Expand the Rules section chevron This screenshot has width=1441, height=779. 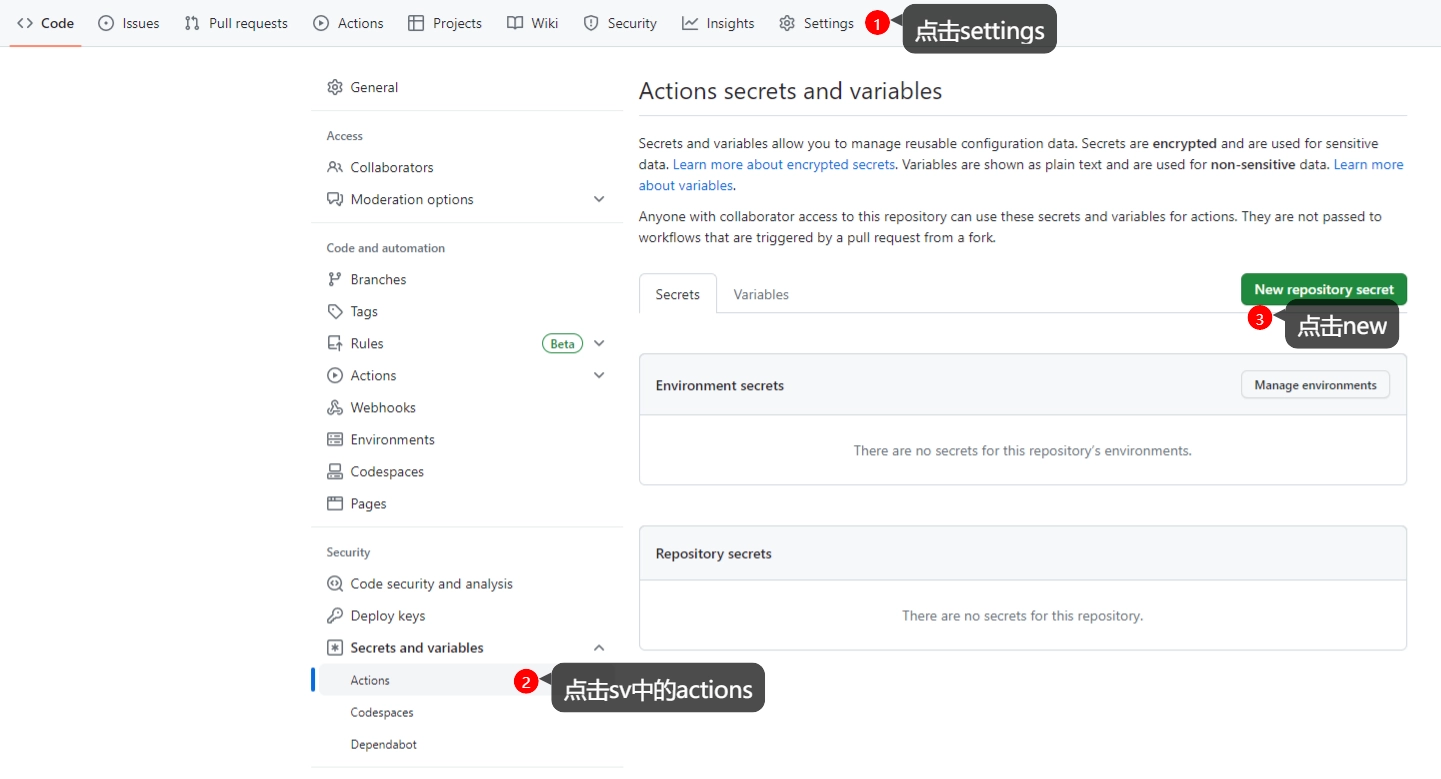599,343
